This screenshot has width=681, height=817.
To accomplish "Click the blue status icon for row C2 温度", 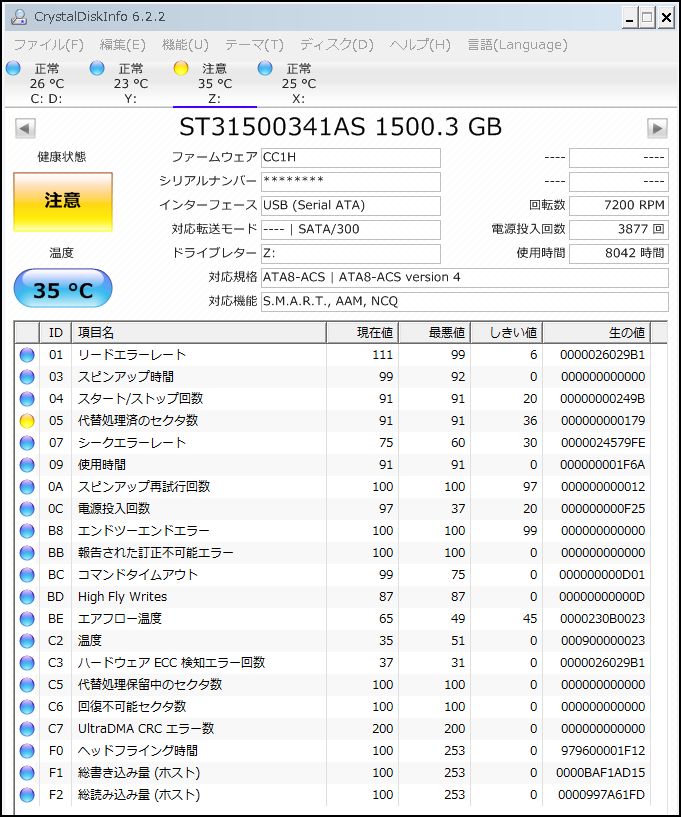I will (27, 641).
